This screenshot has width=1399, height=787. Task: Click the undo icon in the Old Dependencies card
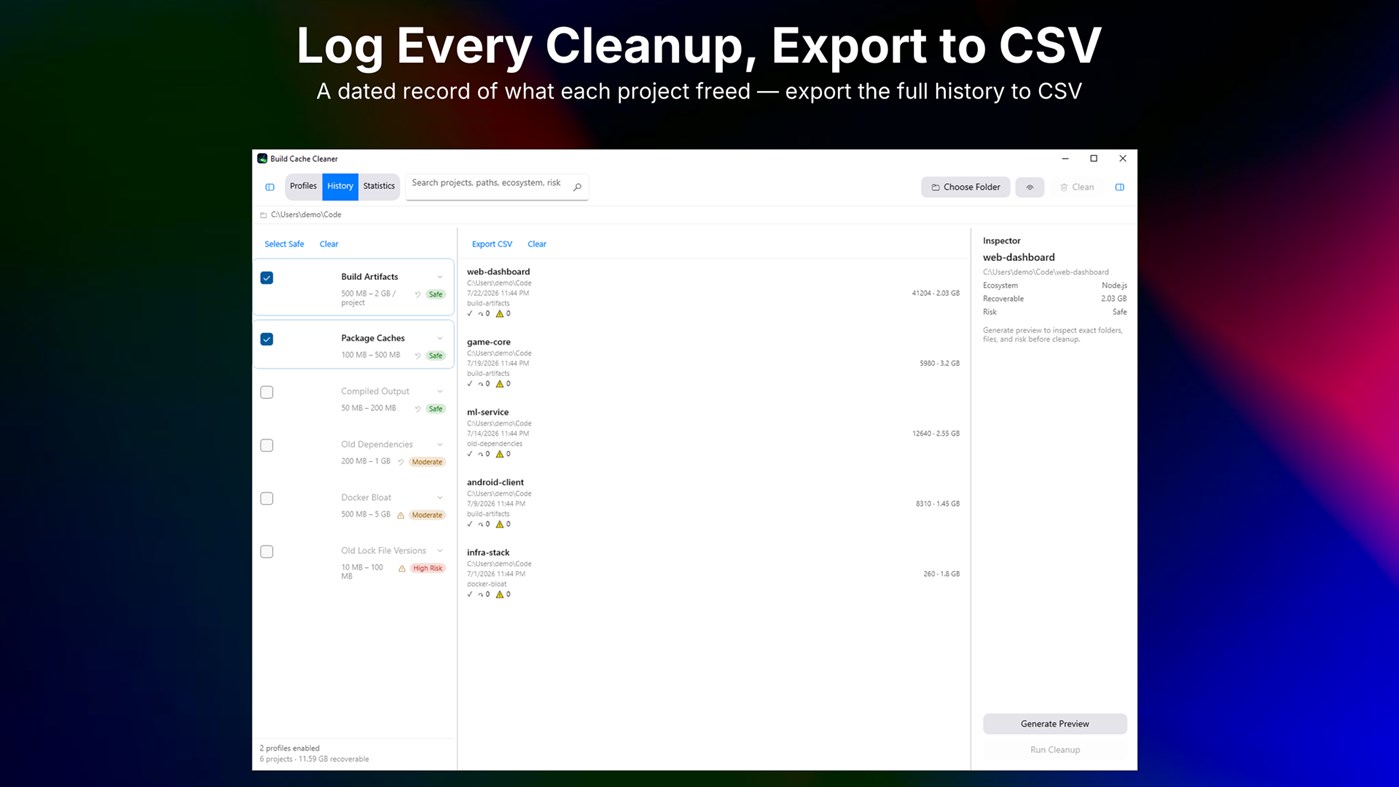(x=401, y=462)
